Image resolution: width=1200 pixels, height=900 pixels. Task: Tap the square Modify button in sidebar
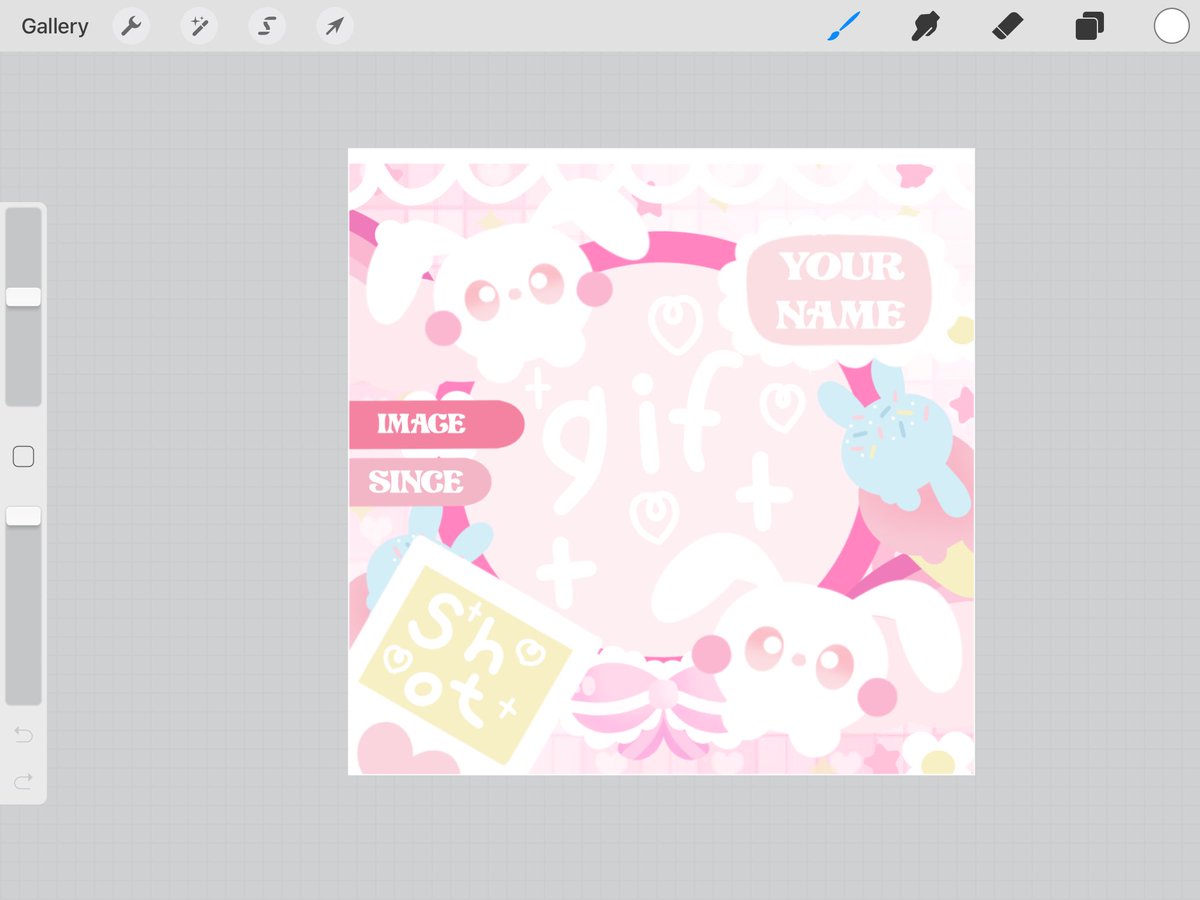[23, 457]
